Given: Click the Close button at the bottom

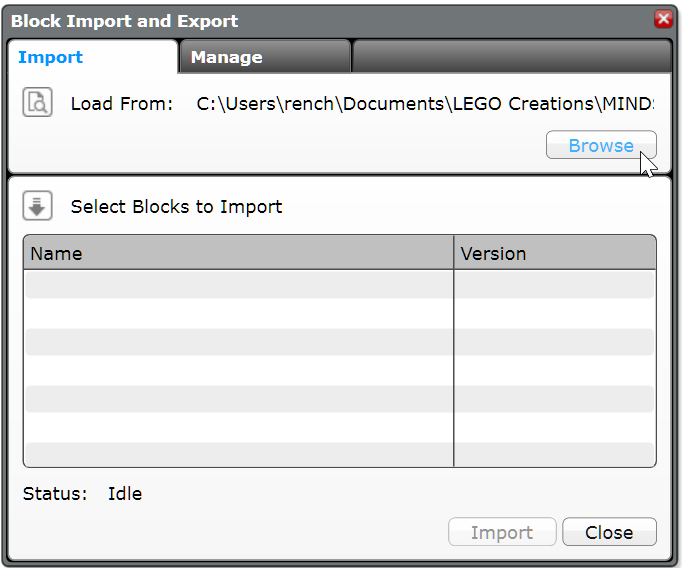Looking at the screenshot, I should [x=609, y=532].
